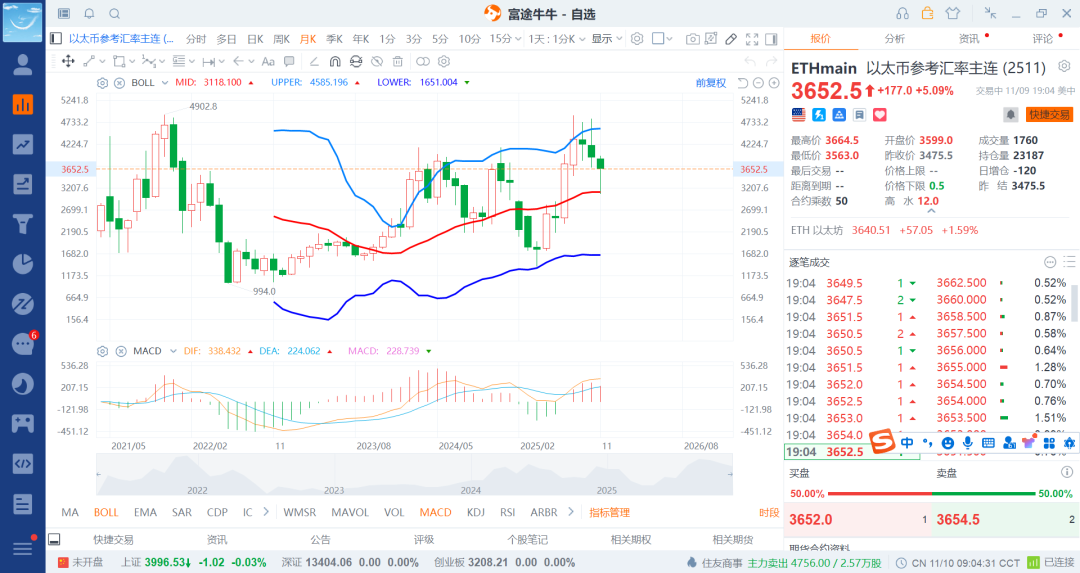Open the messages icon in left sidebar
The width and height of the screenshot is (1080, 573).
(x=22, y=344)
